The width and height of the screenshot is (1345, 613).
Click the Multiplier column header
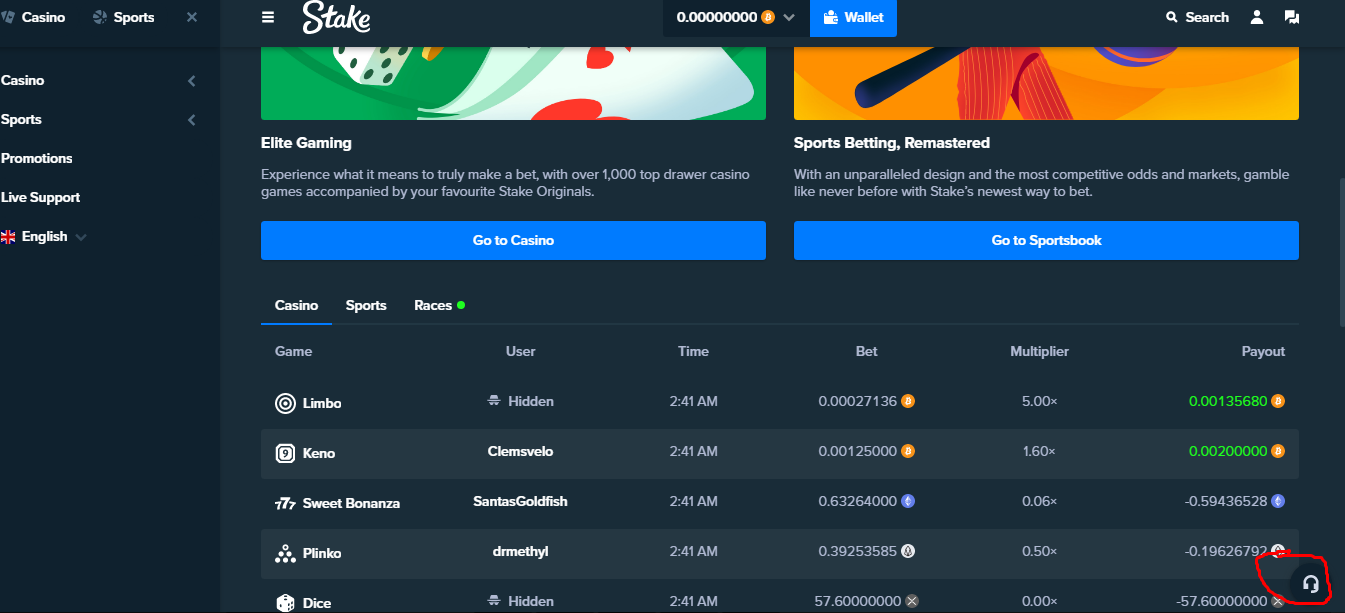click(1039, 351)
